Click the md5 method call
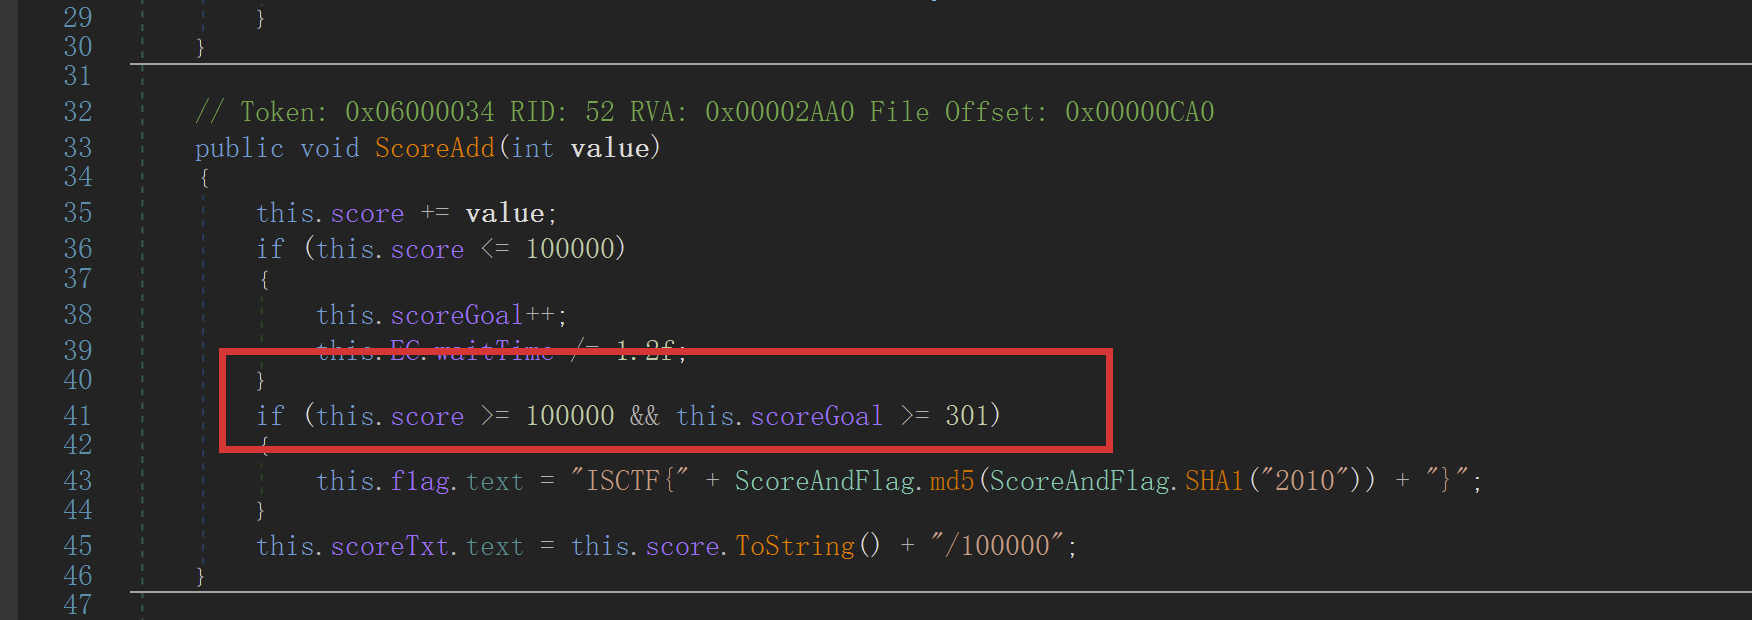1752x620 pixels. 952,481
